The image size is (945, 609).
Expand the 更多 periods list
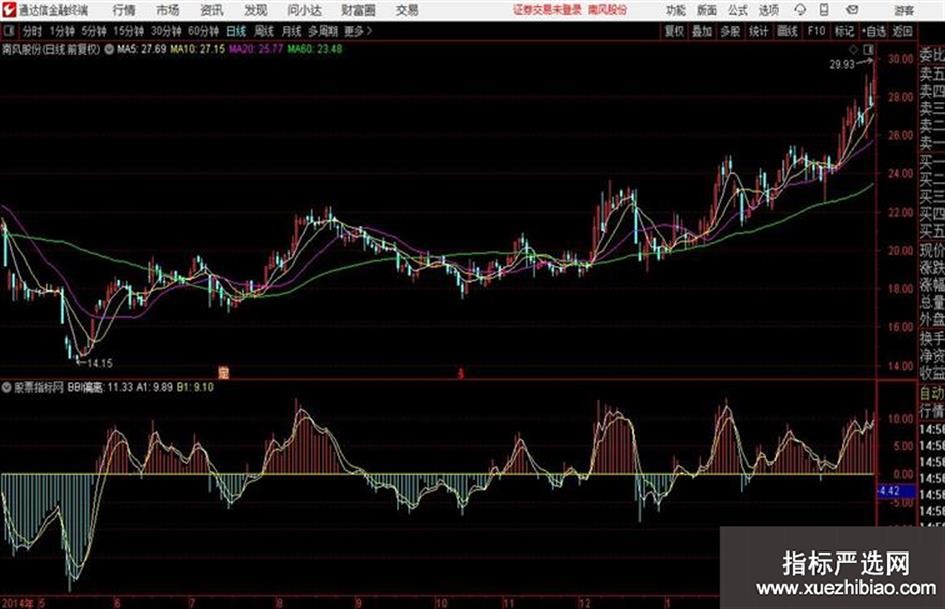tap(358, 31)
